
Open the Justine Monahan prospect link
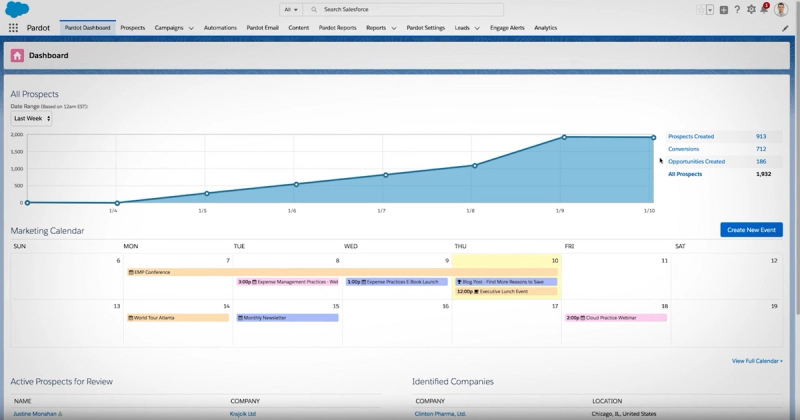click(35, 414)
